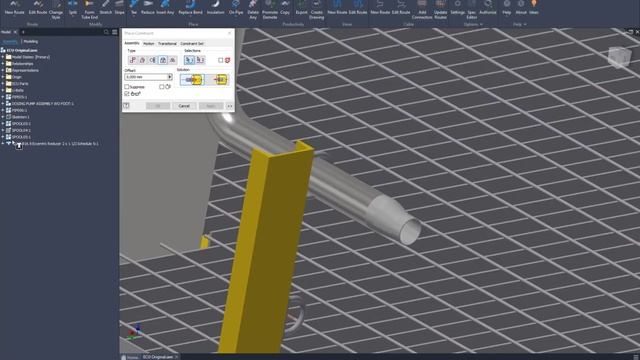Open the browser panel hamburger menu
Viewport: 640px width, 360px height.
115,32
